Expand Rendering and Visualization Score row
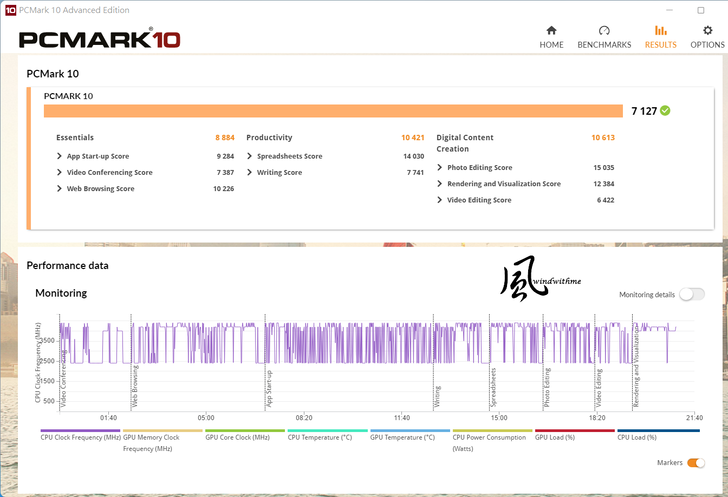This screenshot has height=497, width=728. 440,184
